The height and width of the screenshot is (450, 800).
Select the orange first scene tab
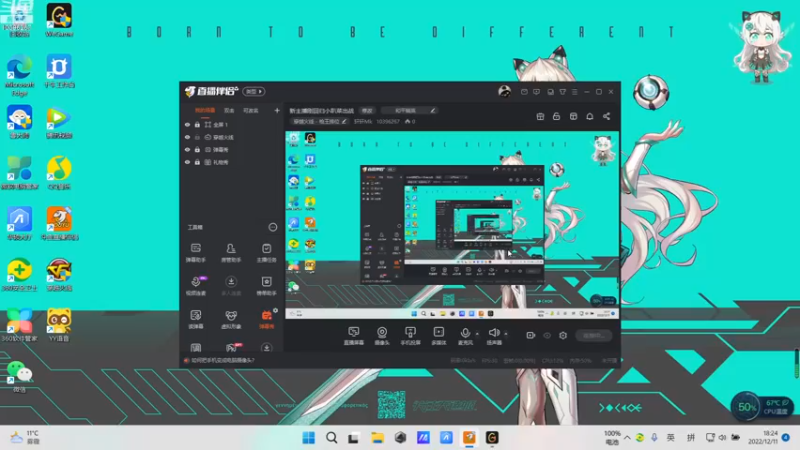tap(205, 110)
